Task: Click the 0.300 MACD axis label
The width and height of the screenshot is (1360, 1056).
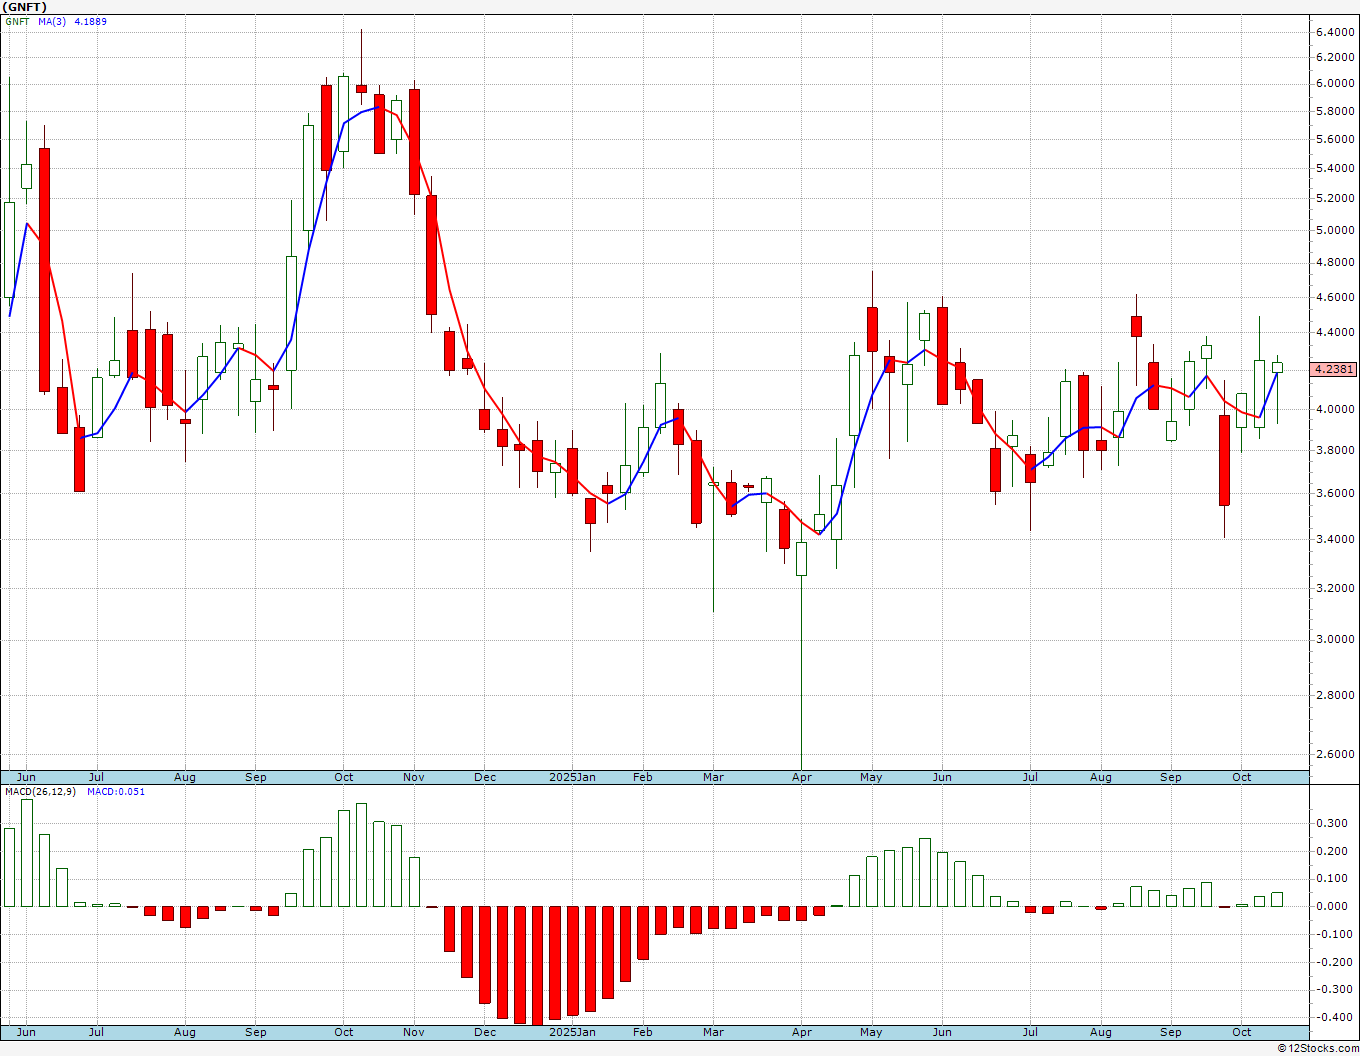Action: (1331, 823)
